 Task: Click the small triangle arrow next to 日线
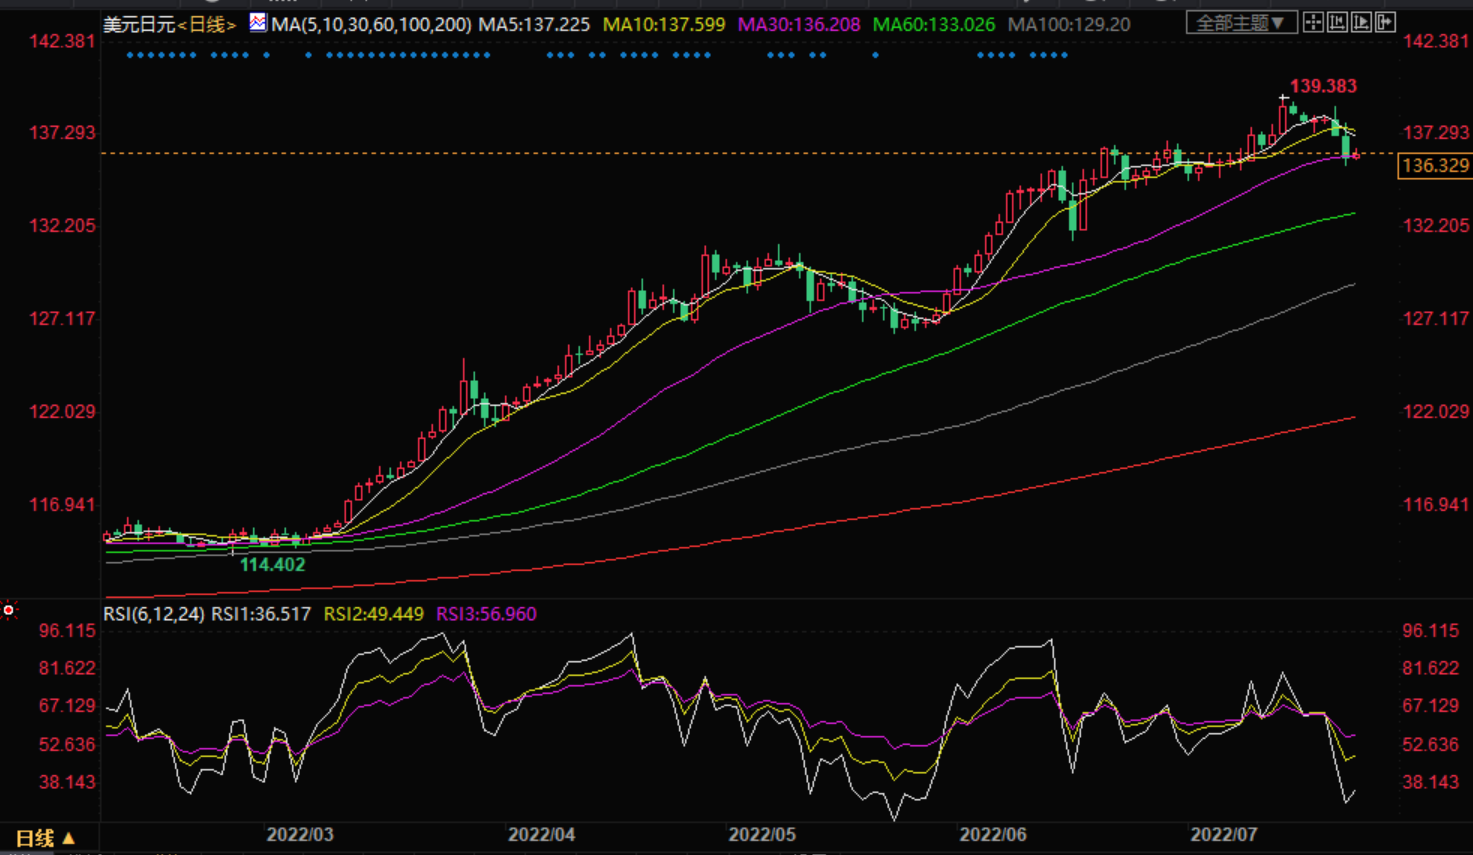point(69,838)
